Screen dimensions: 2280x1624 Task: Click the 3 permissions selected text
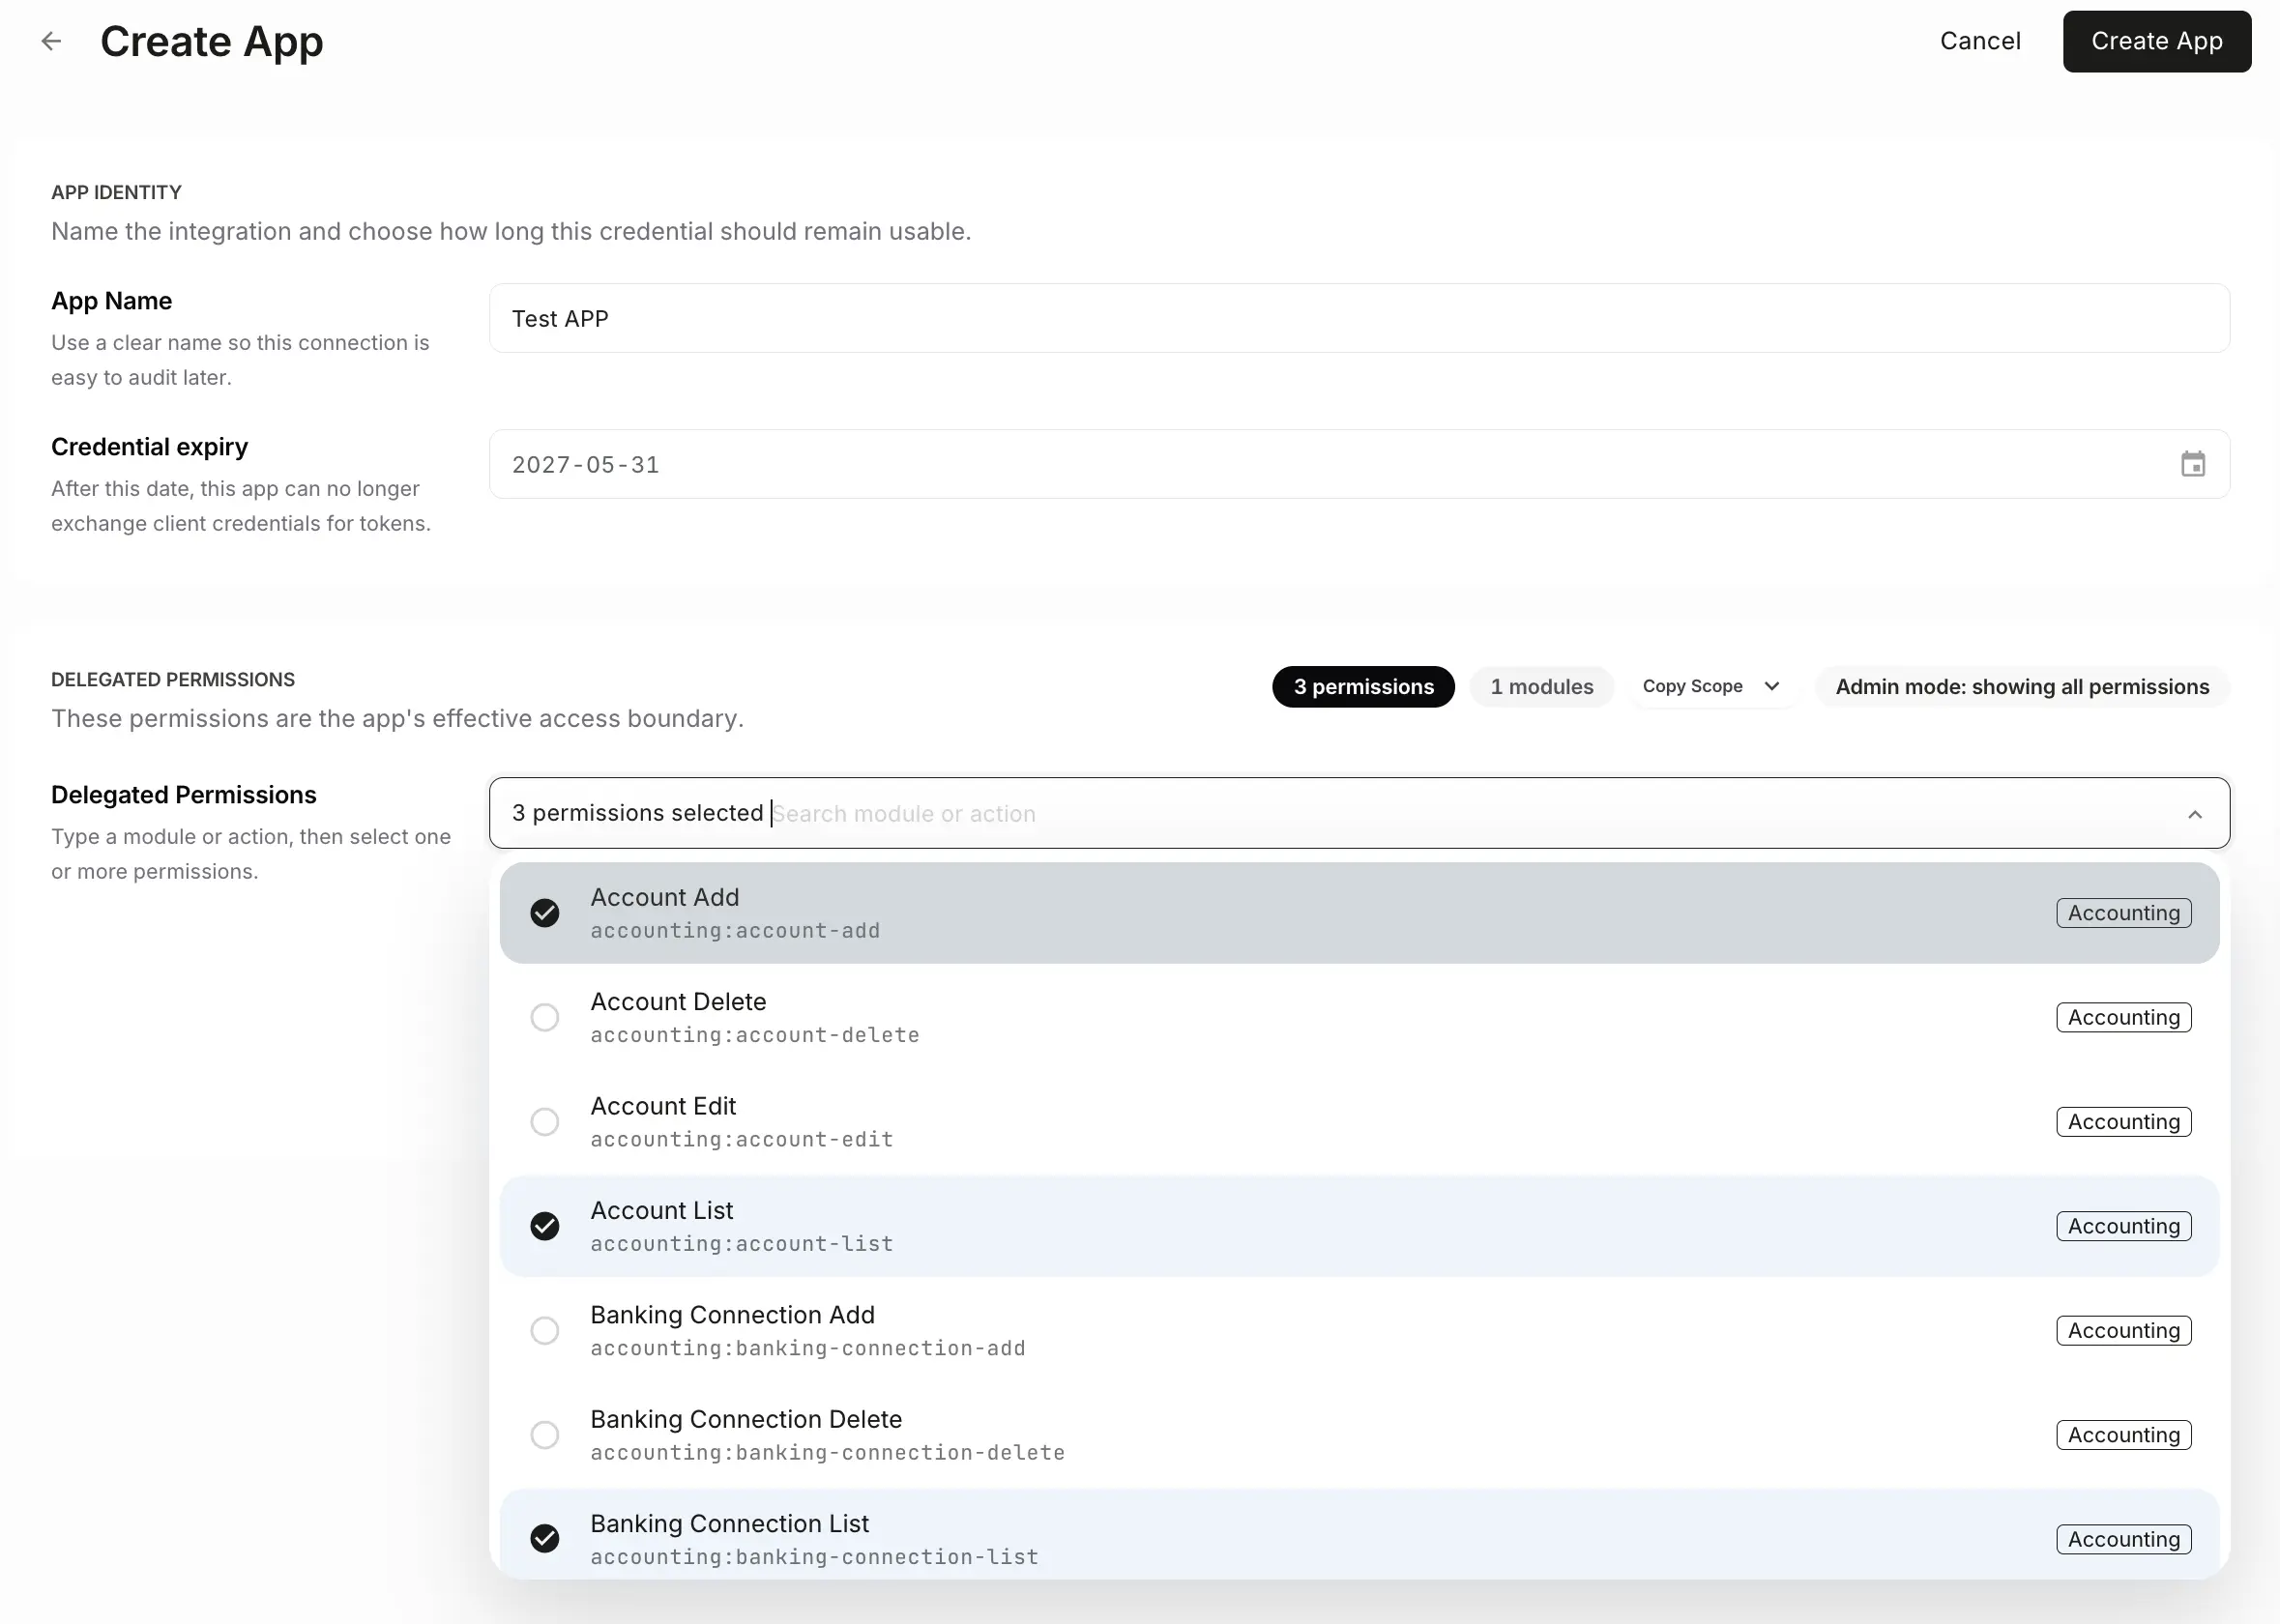(638, 813)
